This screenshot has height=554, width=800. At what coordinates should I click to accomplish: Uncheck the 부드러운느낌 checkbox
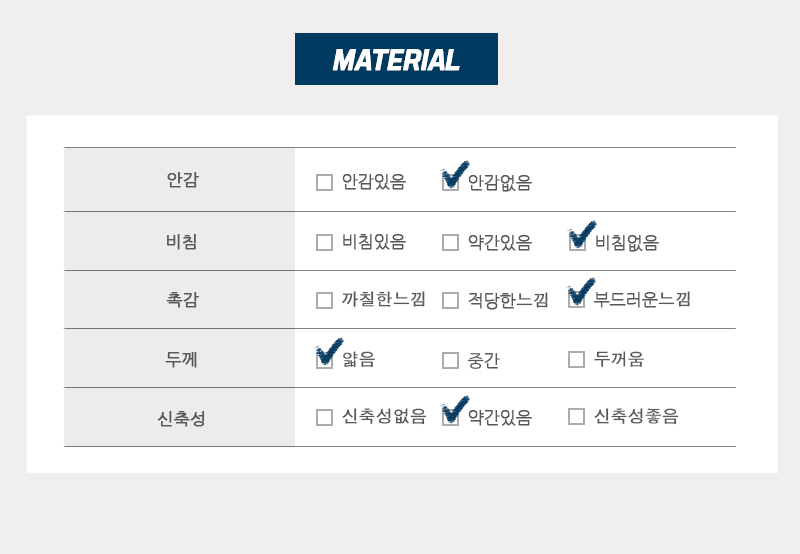pos(577,300)
